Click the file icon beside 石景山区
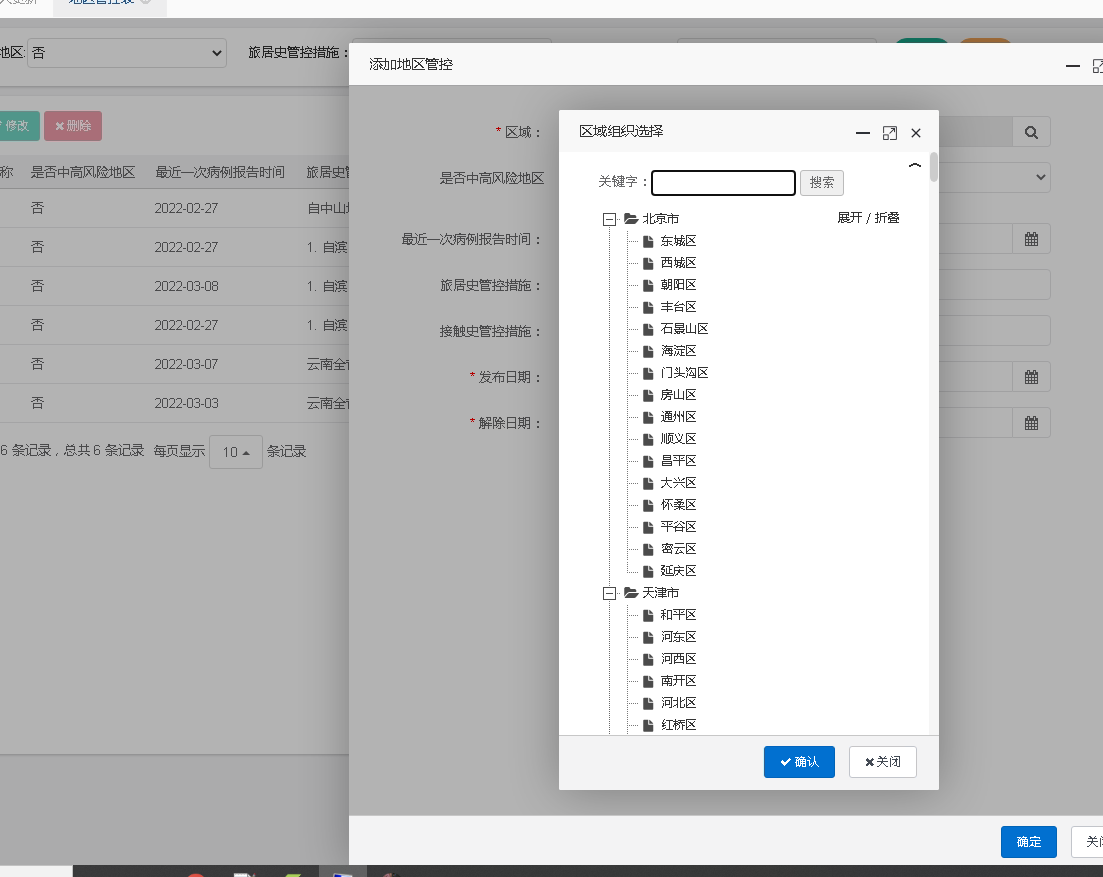 coord(648,329)
